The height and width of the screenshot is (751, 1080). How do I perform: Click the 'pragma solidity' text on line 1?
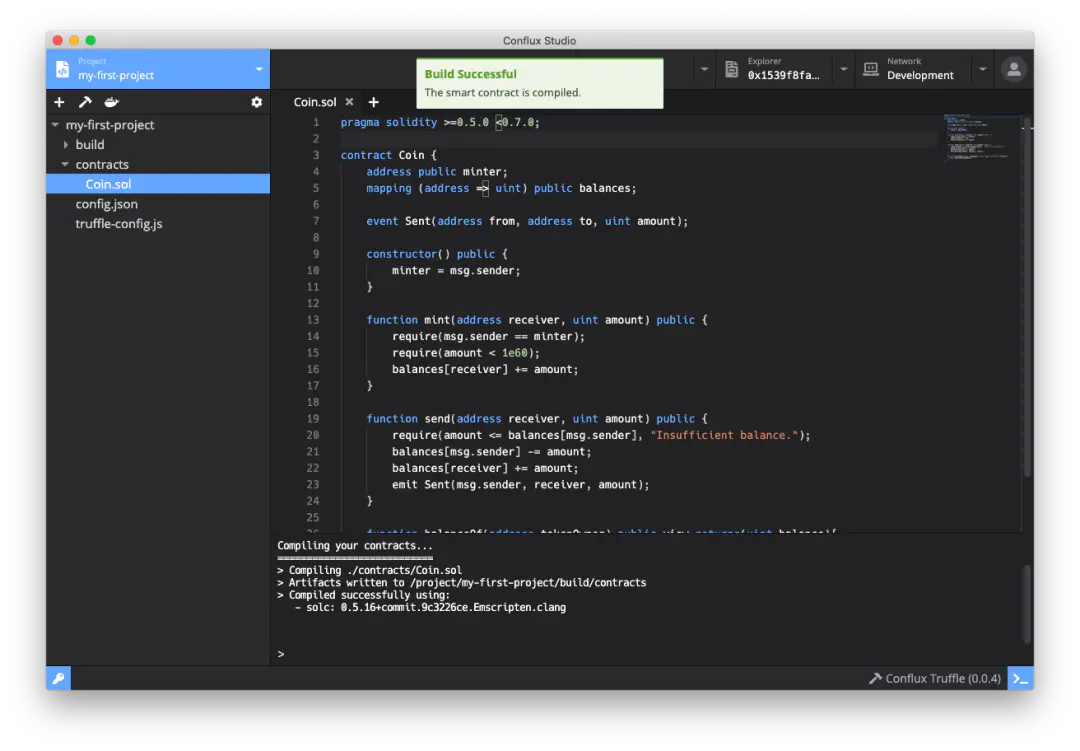(388, 122)
